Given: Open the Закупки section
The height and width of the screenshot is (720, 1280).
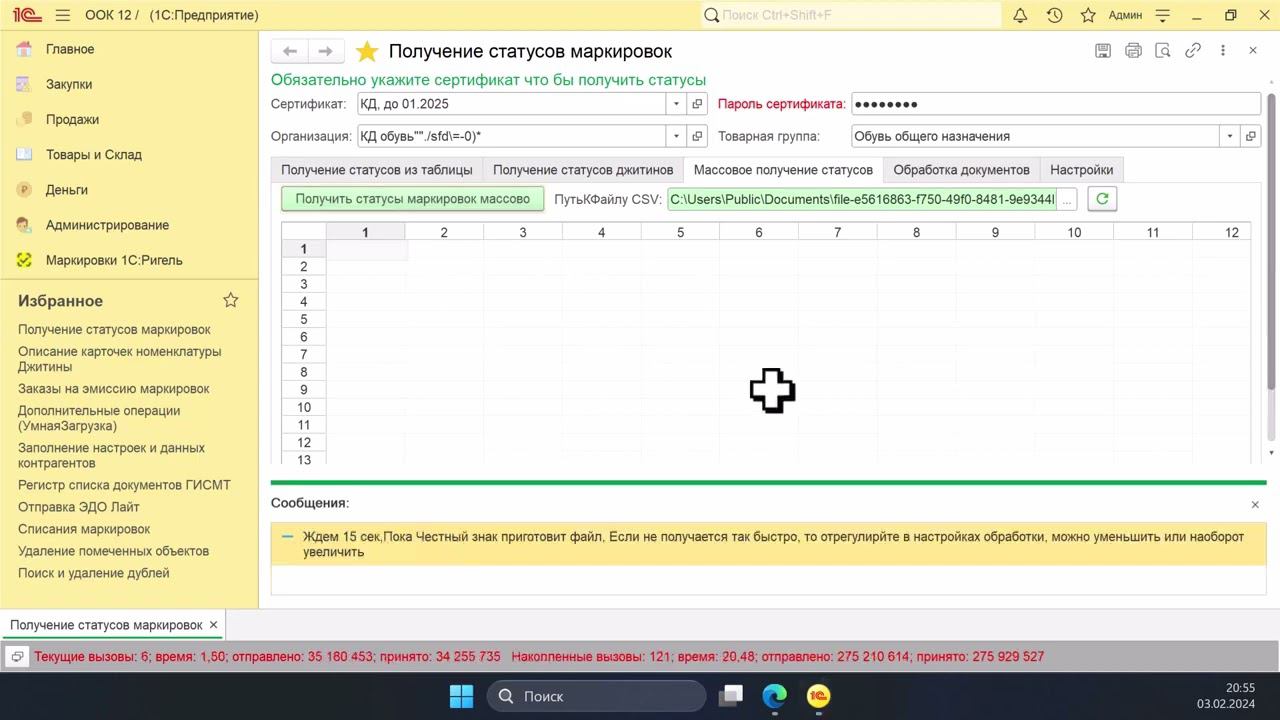Looking at the screenshot, I should point(69,84).
